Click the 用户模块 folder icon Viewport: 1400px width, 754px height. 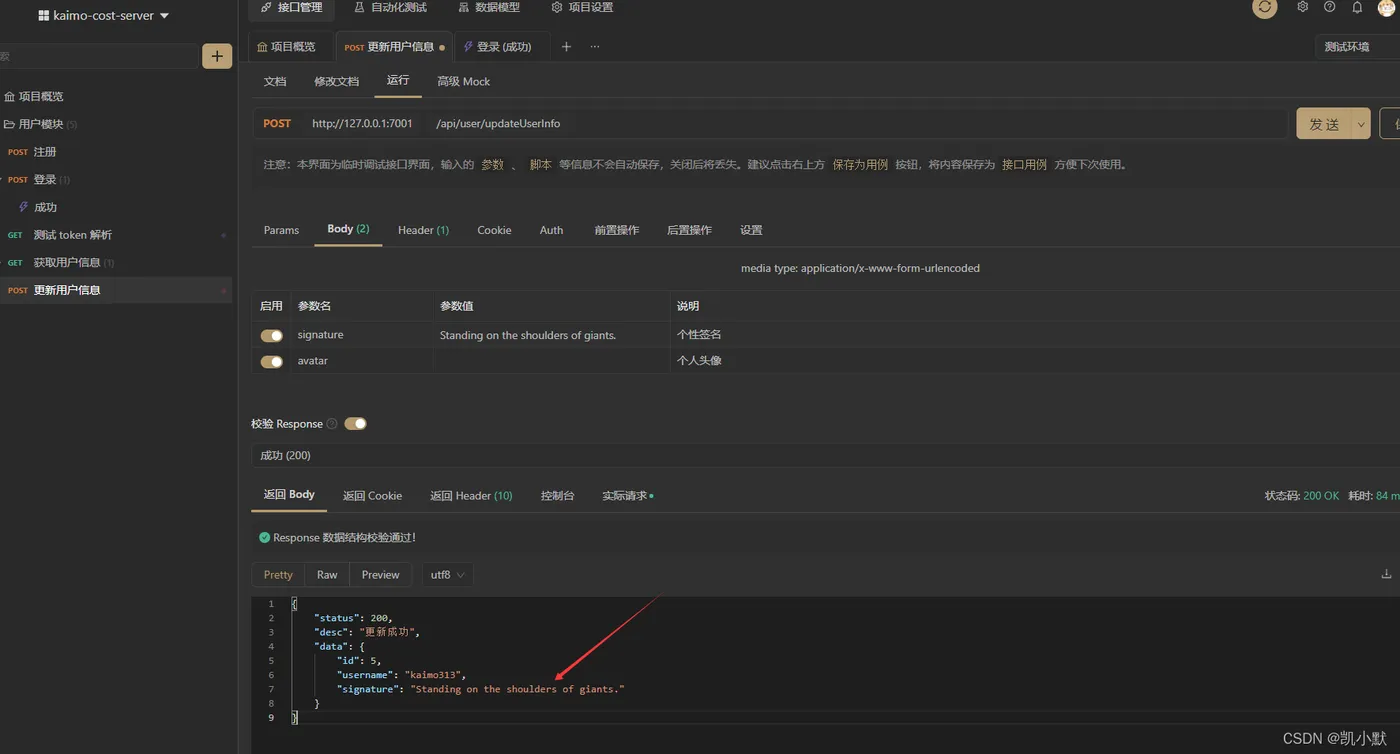[9, 124]
